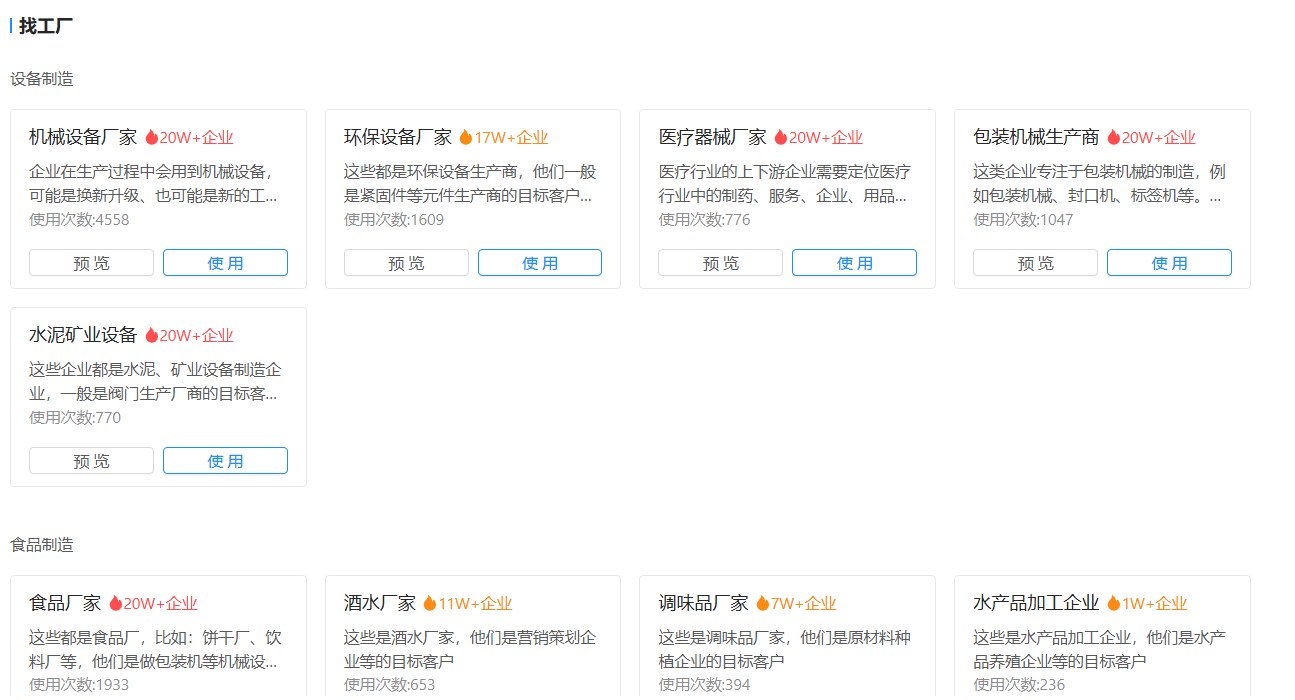Preview the 机械设备厂家 template
The image size is (1295, 700).
(x=91, y=263)
